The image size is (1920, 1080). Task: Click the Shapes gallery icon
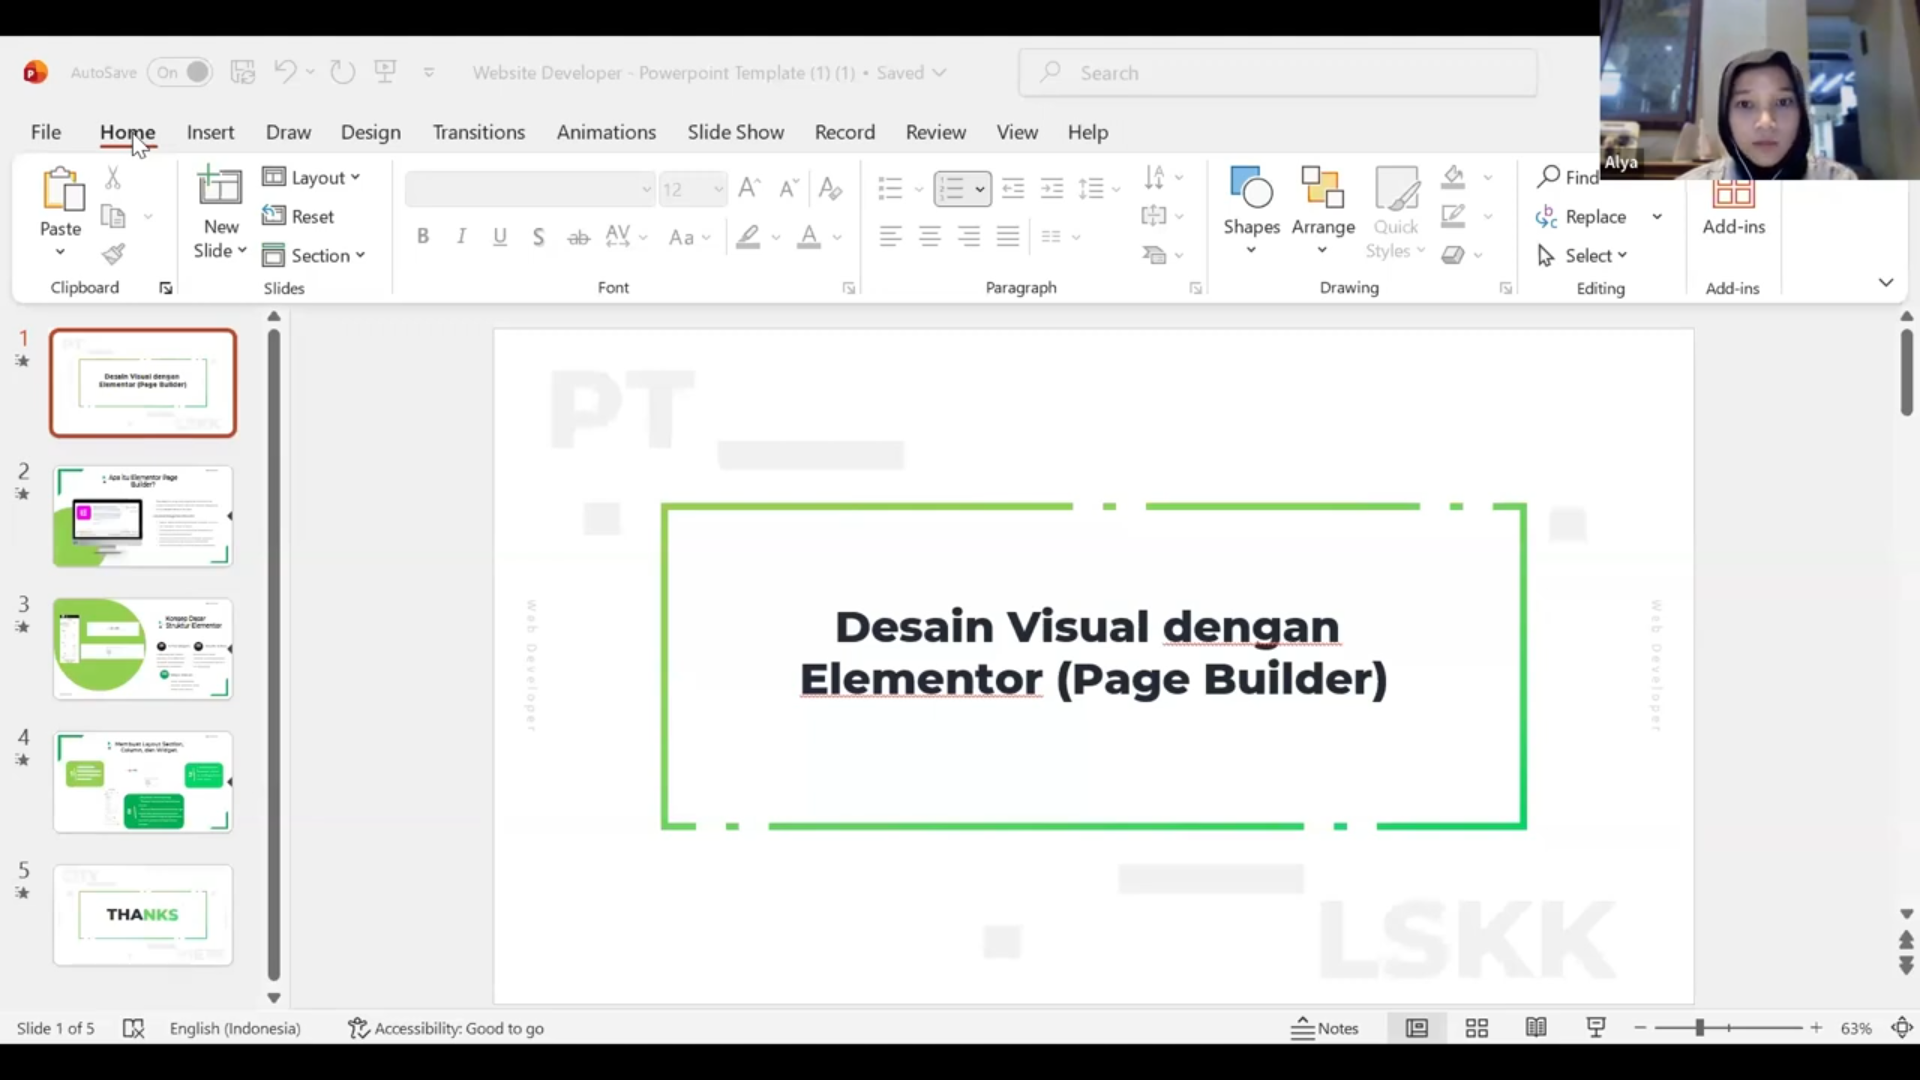(1251, 190)
